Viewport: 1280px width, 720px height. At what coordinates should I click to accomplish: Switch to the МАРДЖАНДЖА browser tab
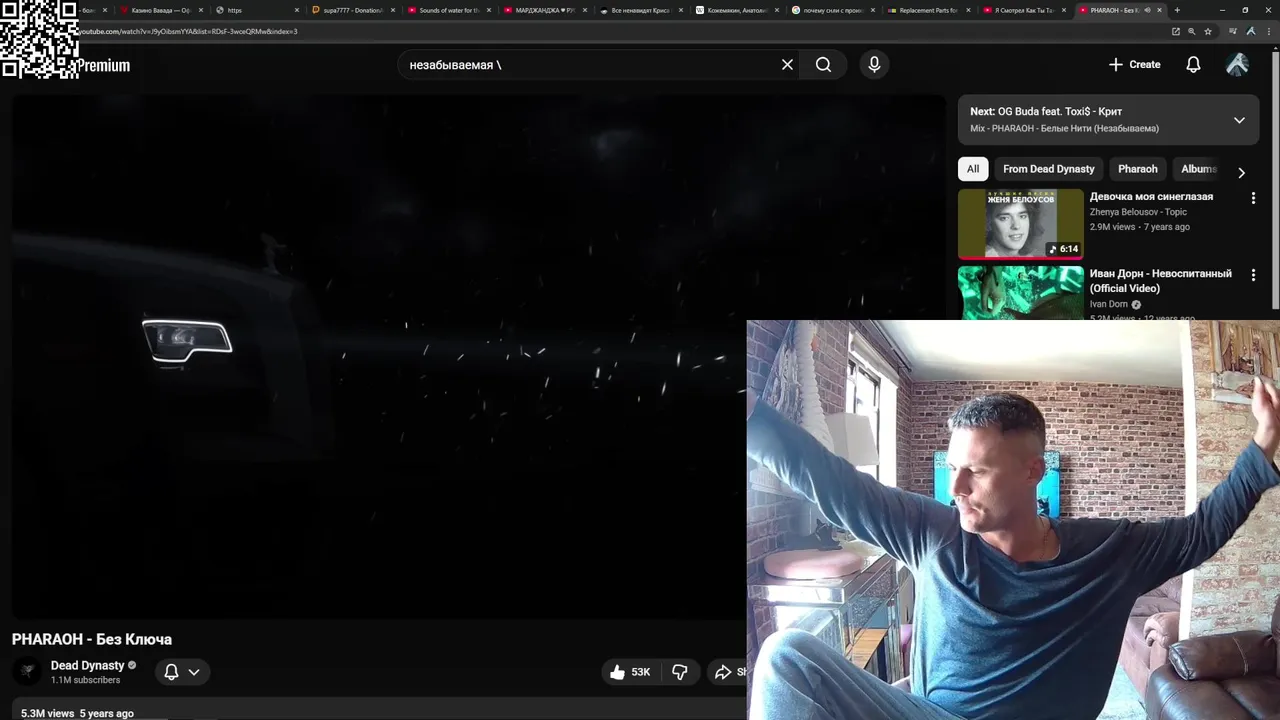(545, 10)
